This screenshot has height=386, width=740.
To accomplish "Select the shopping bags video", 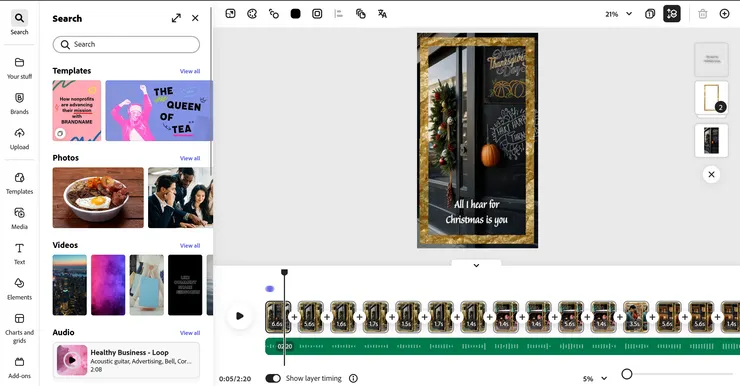I will (x=147, y=285).
